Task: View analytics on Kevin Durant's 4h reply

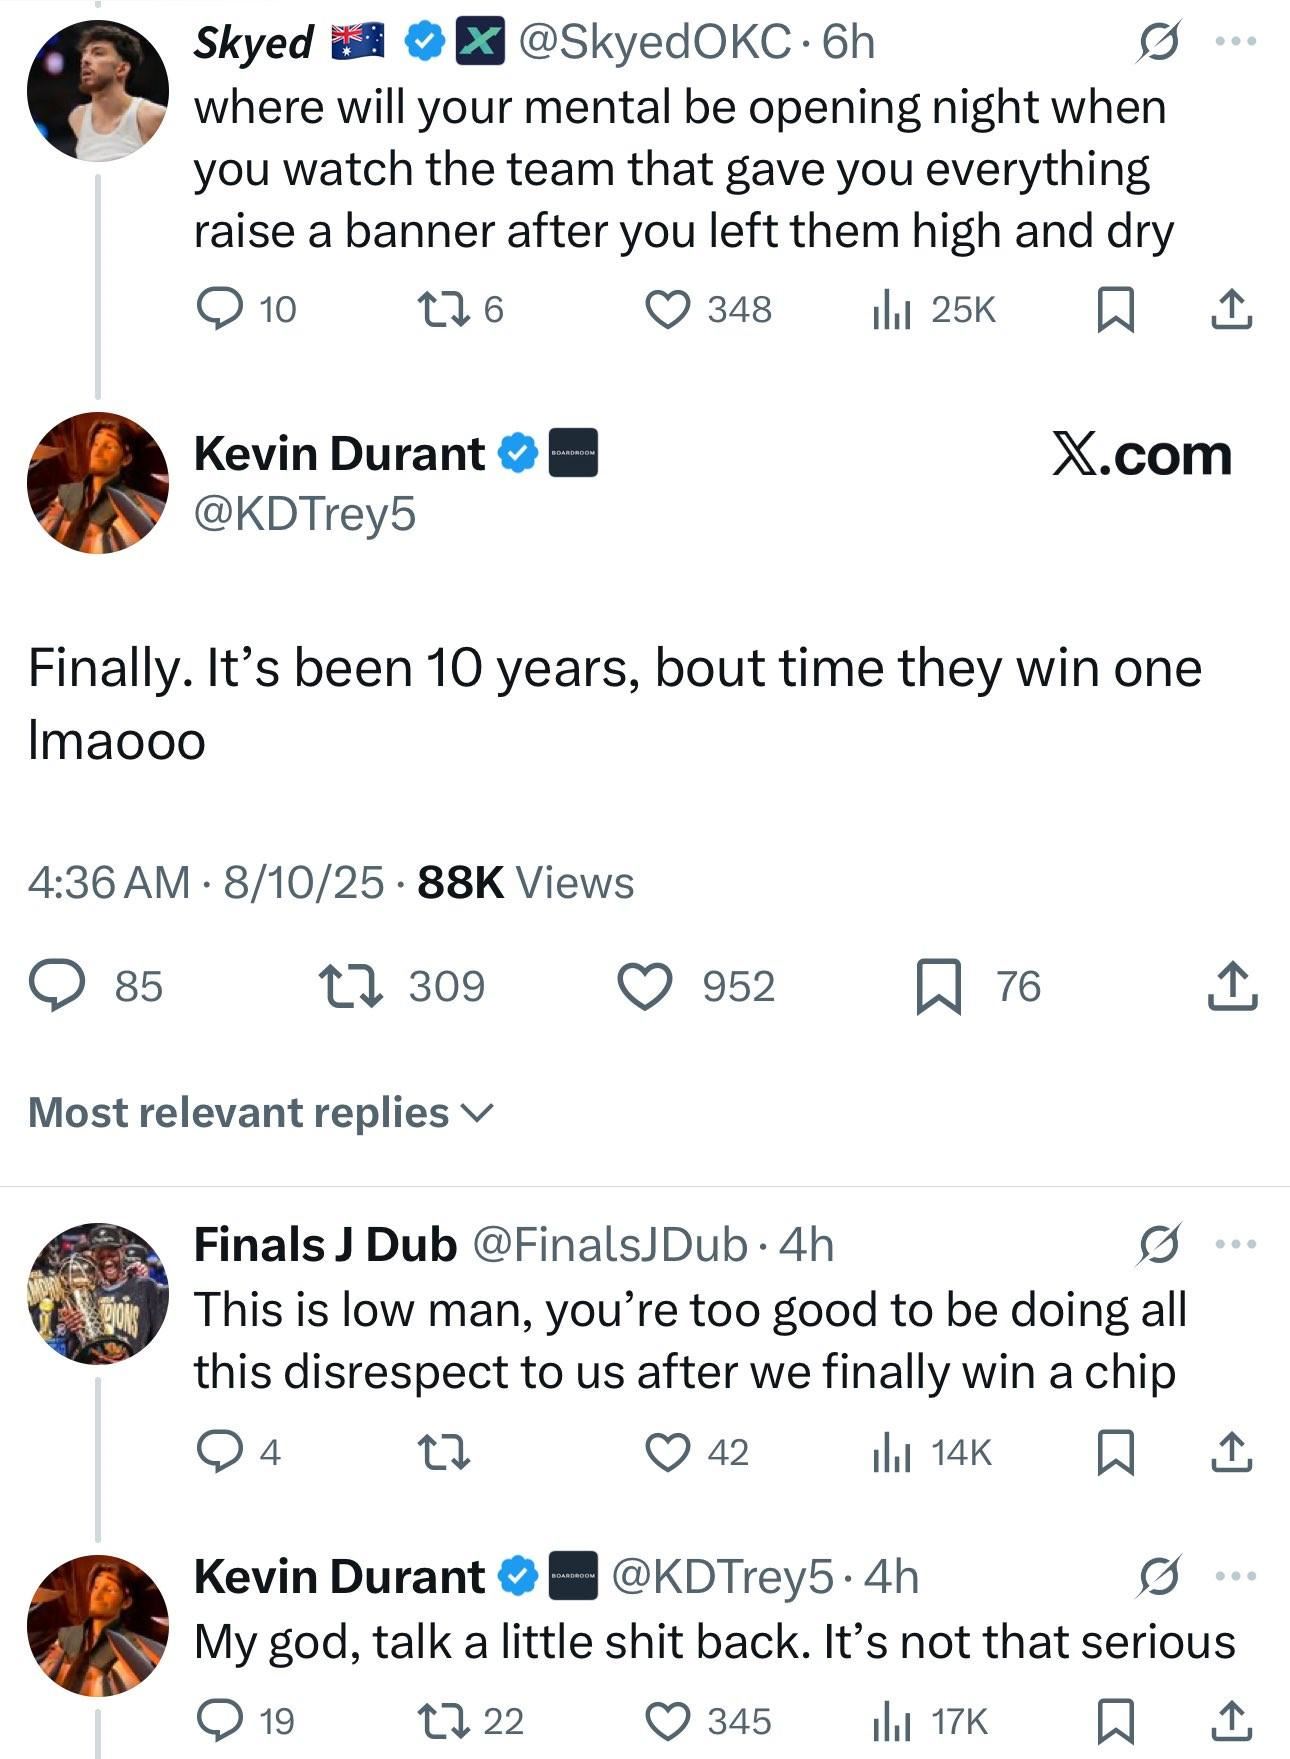Action: click(x=892, y=1721)
